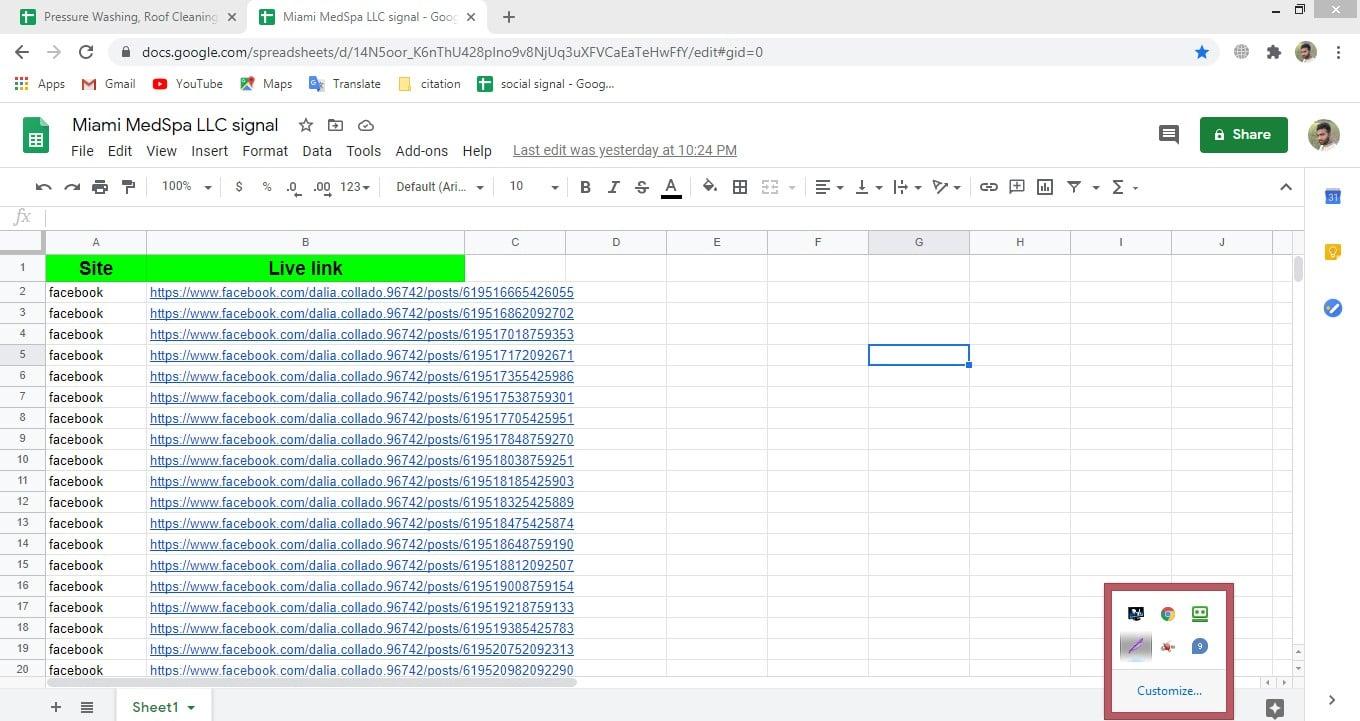Open the font size 10 dropdown
The width and height of the screenshot is (1360, 721).
pyautogui.click(x=533, y=187)
